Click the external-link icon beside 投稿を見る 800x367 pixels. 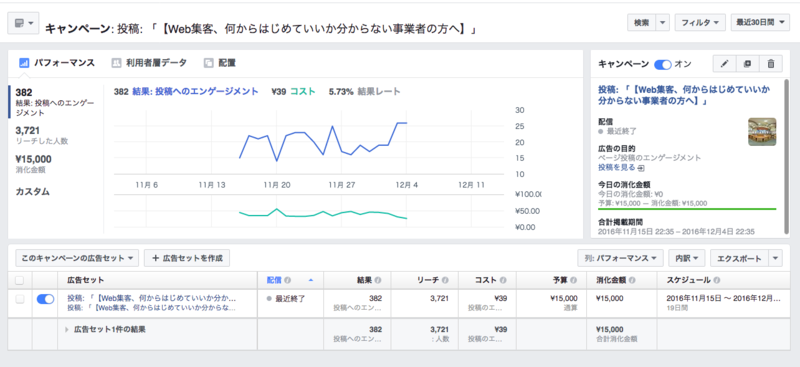(x=641, y=167)
